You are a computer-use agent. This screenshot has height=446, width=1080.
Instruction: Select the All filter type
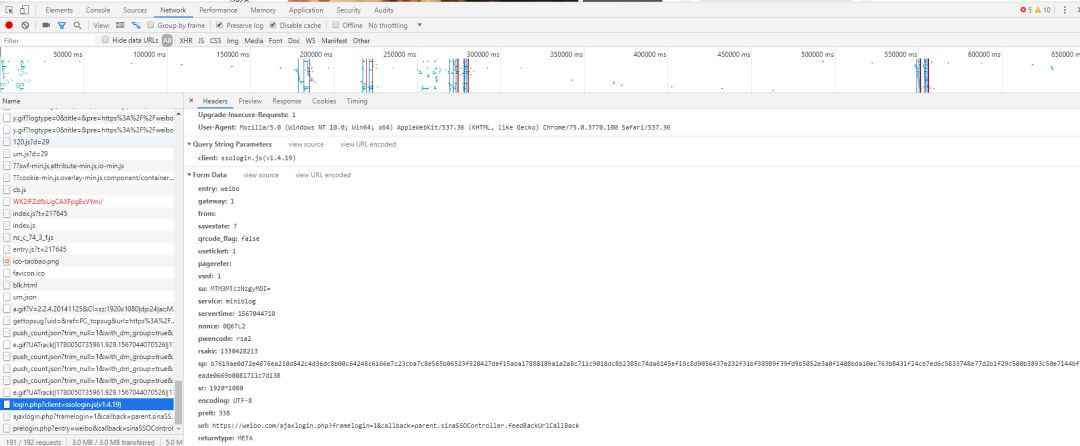167,41
